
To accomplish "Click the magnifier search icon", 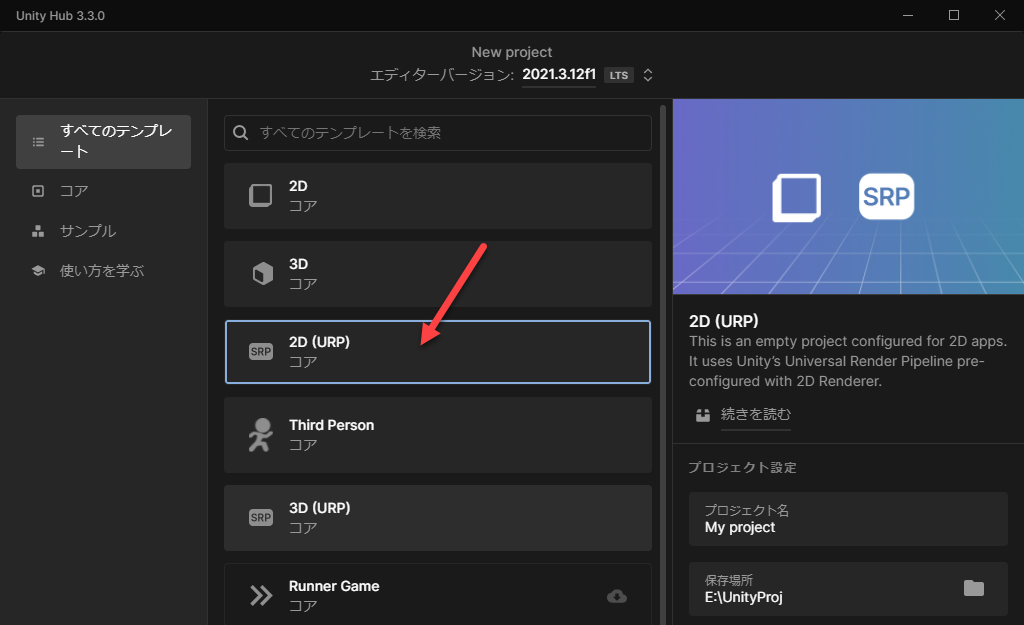I will click(240, 133).
